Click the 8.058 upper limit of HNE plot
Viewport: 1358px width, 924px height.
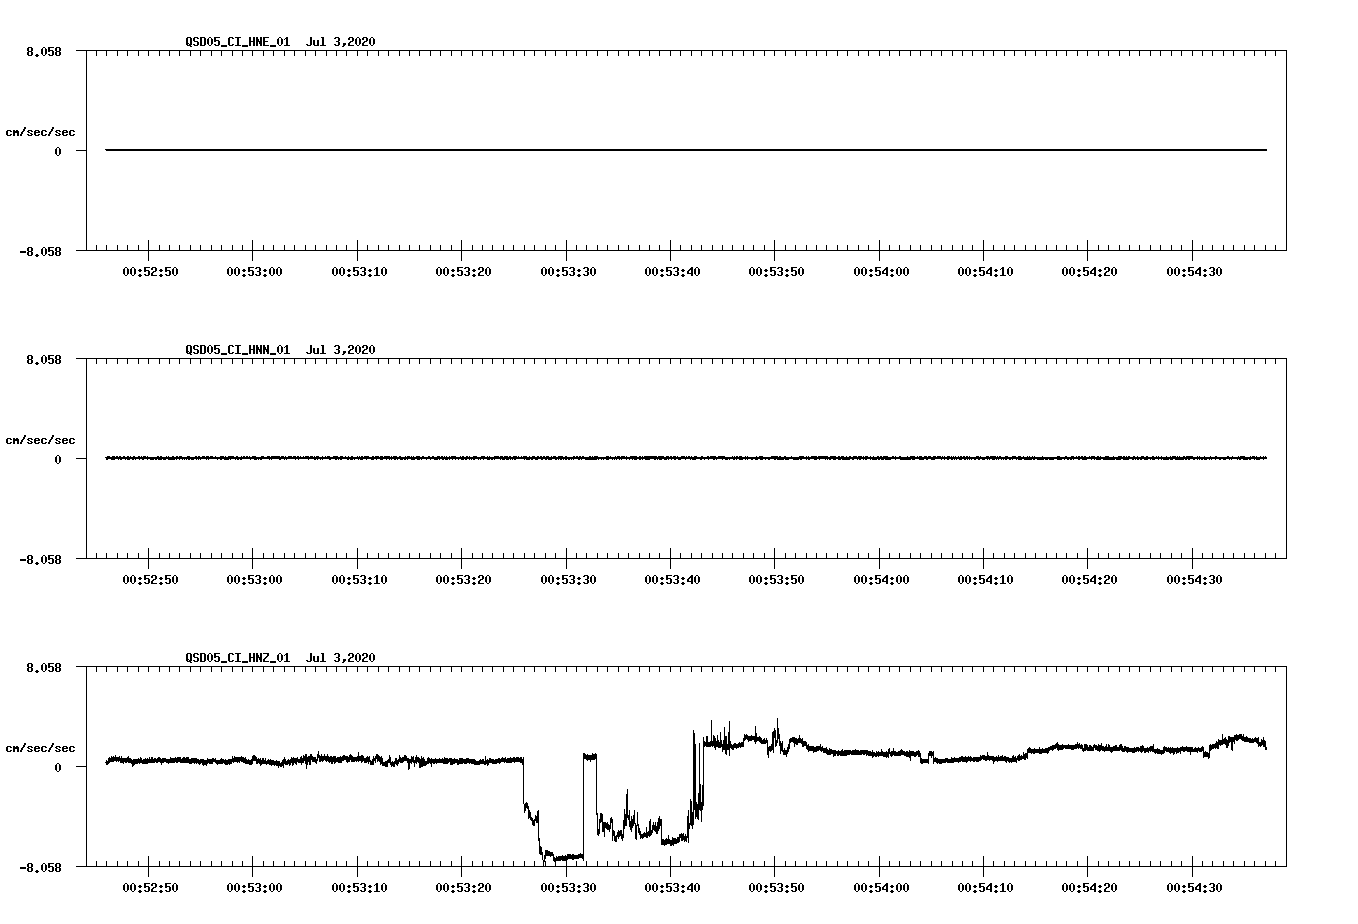click(44, 51)
